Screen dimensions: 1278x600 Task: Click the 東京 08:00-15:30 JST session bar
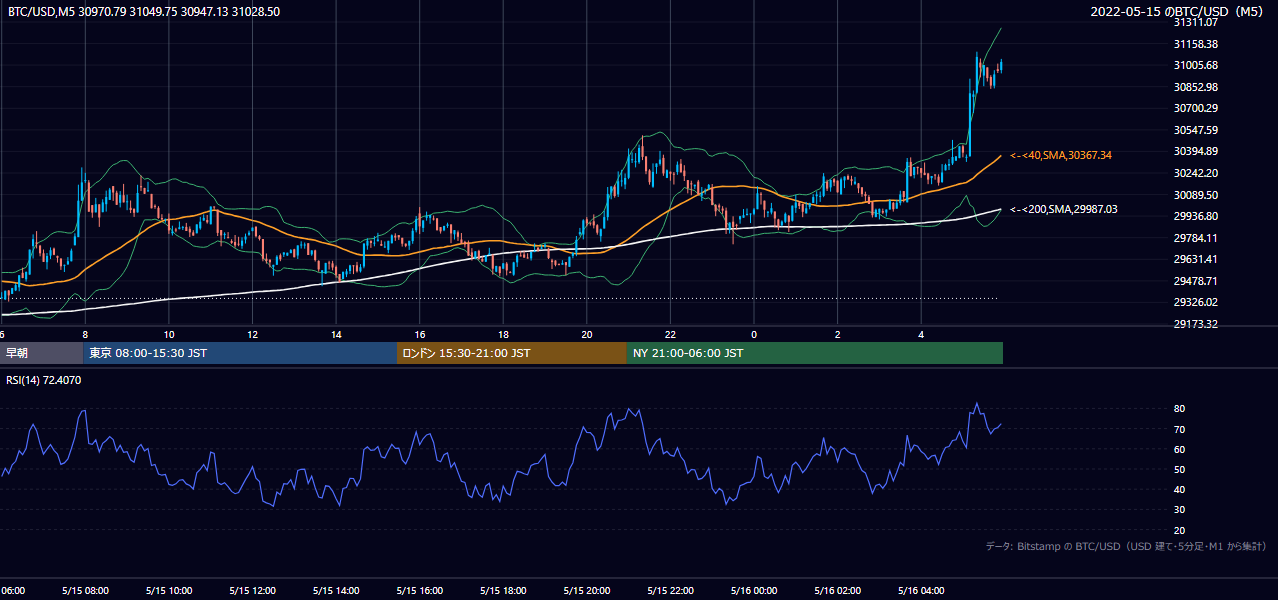pos(240,353)
